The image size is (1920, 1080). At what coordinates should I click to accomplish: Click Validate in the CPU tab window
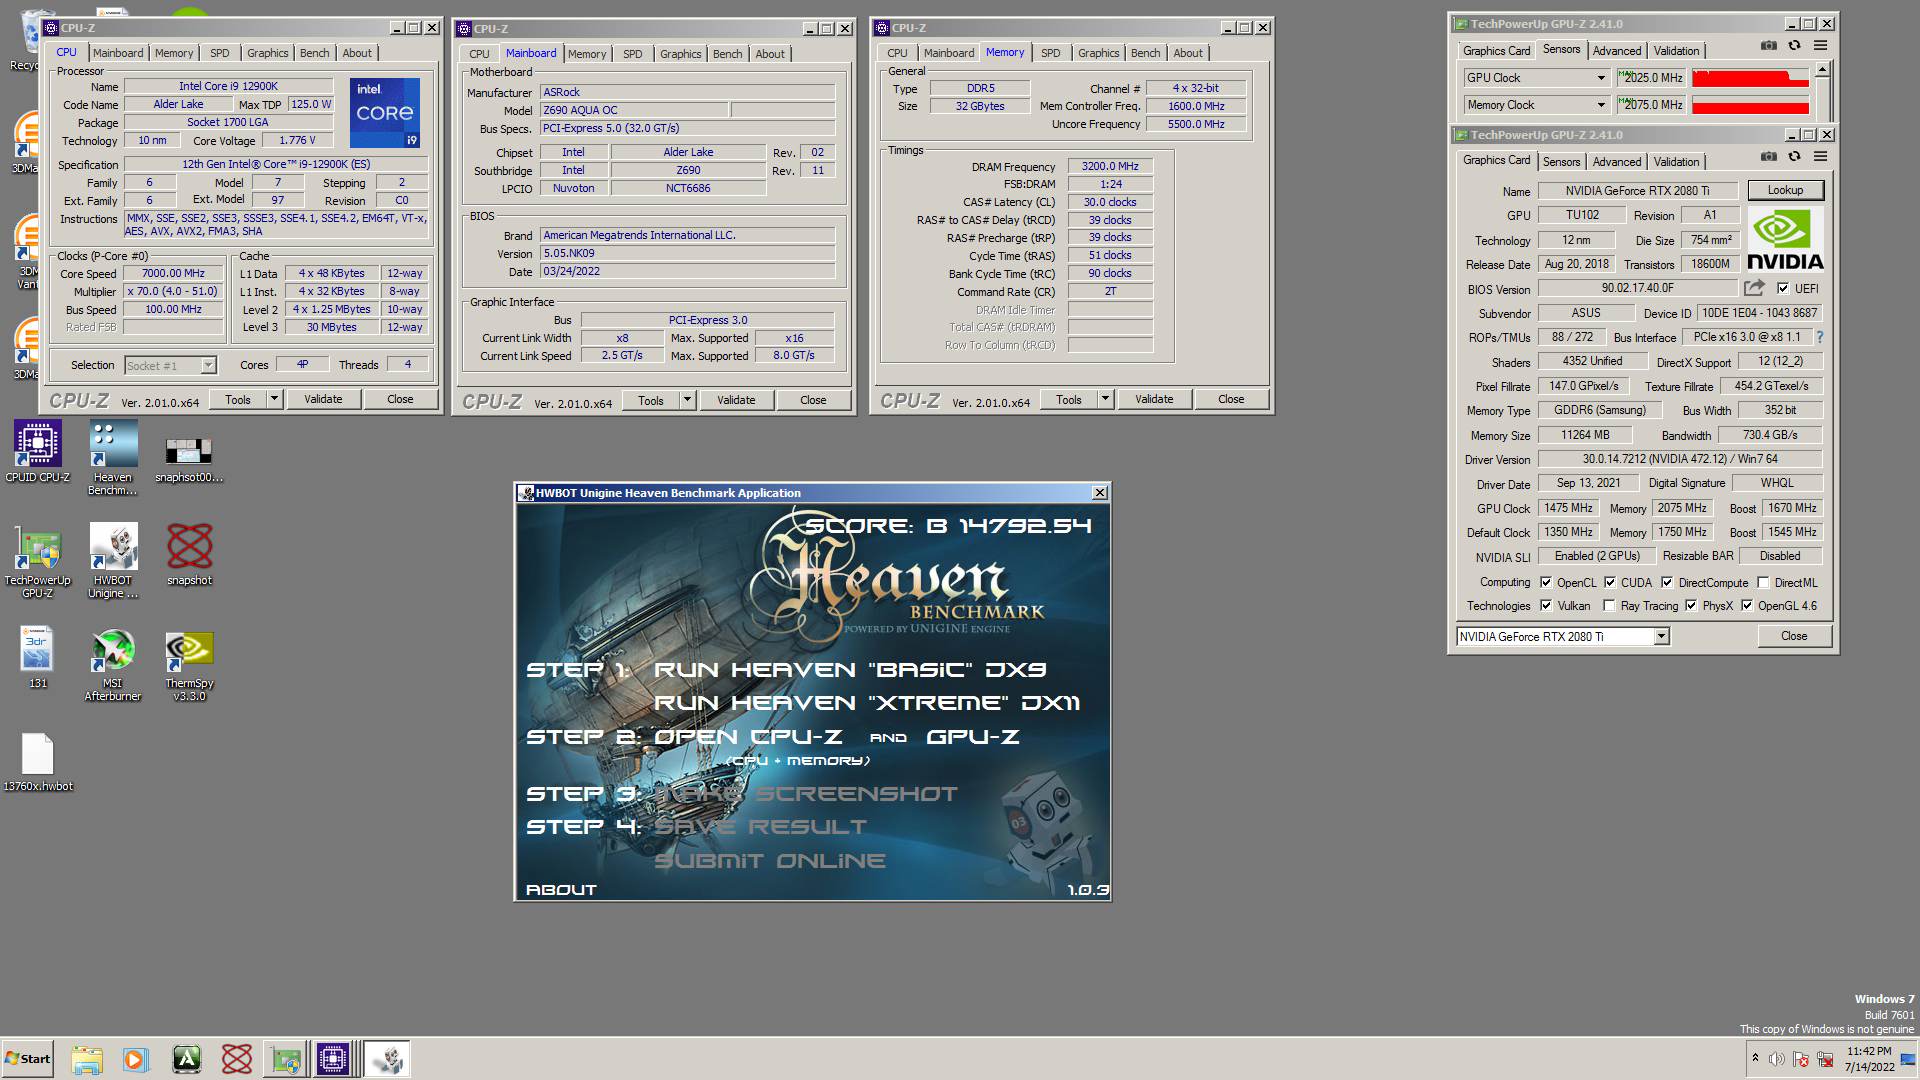tap(323, 399)
